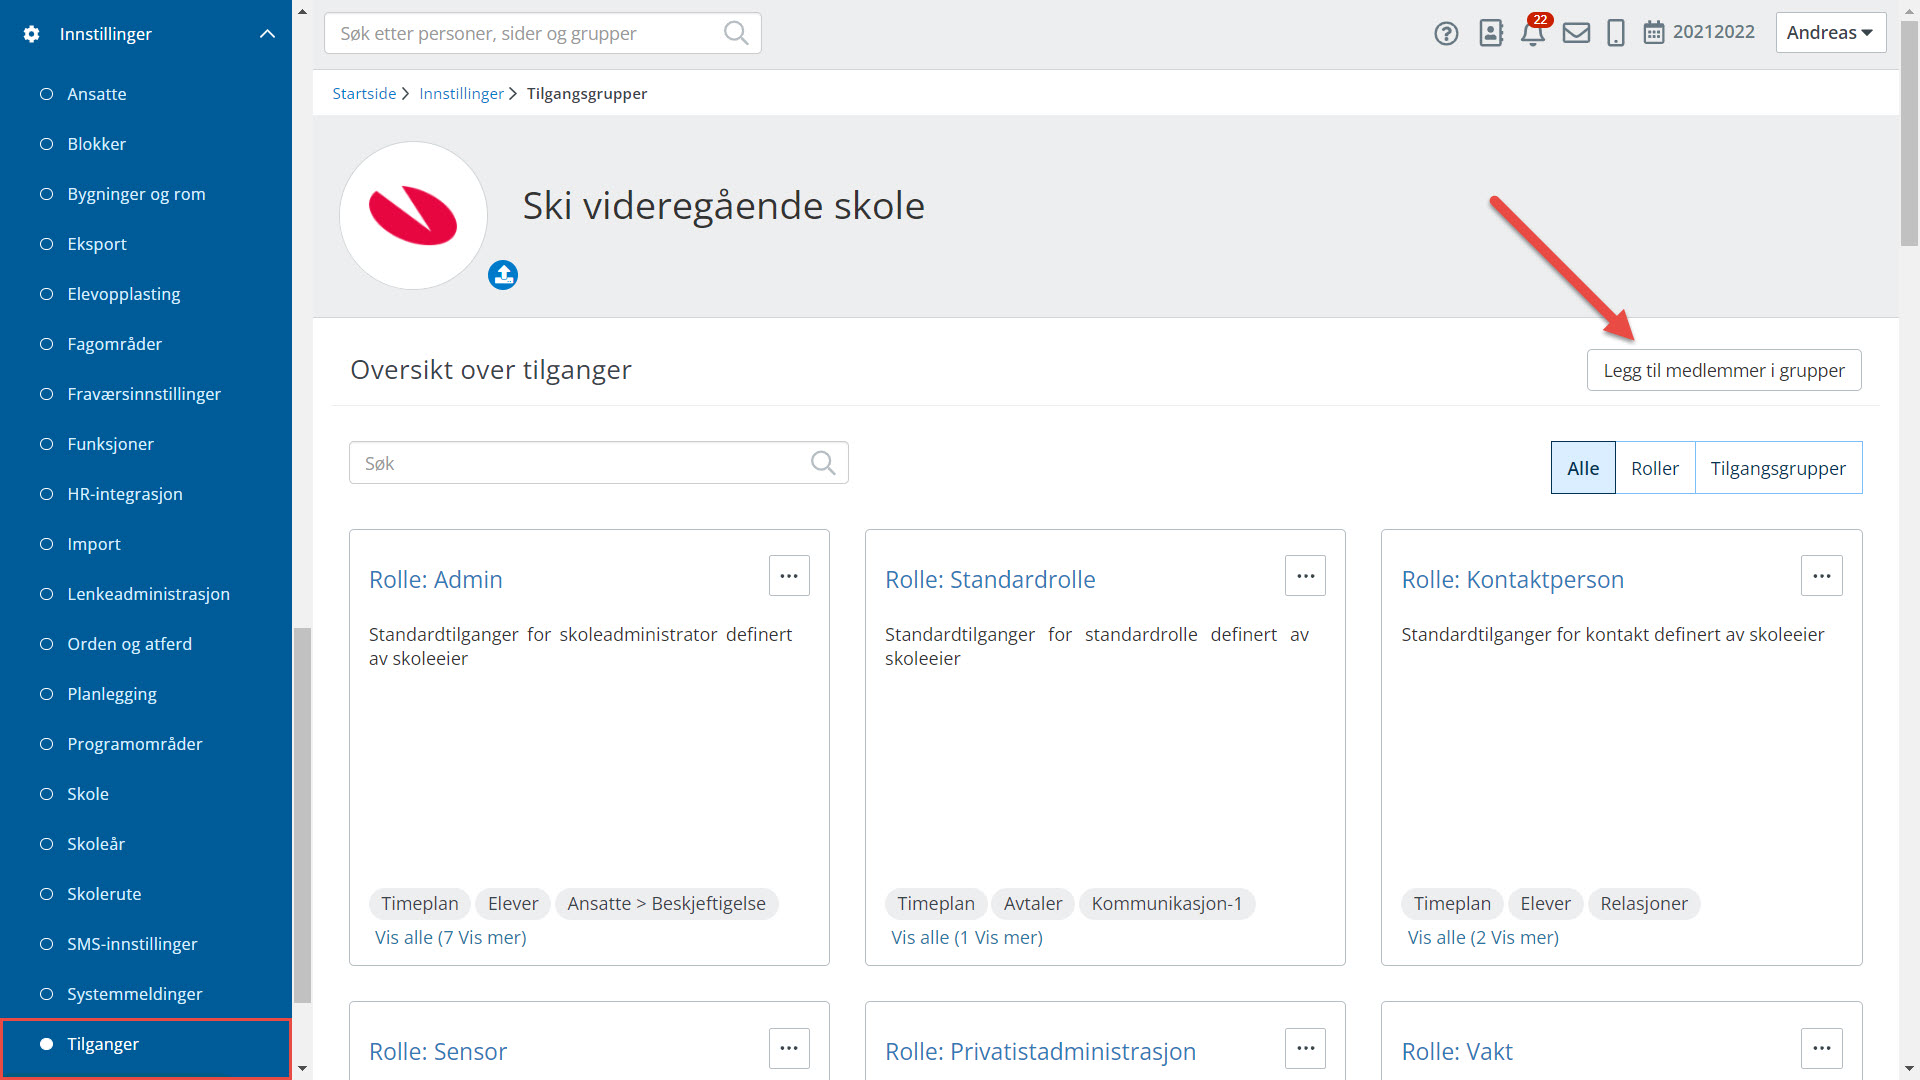Open the contacts card icon
The width and height of the screenshot is (1920, 1080).
point(1491,33)
